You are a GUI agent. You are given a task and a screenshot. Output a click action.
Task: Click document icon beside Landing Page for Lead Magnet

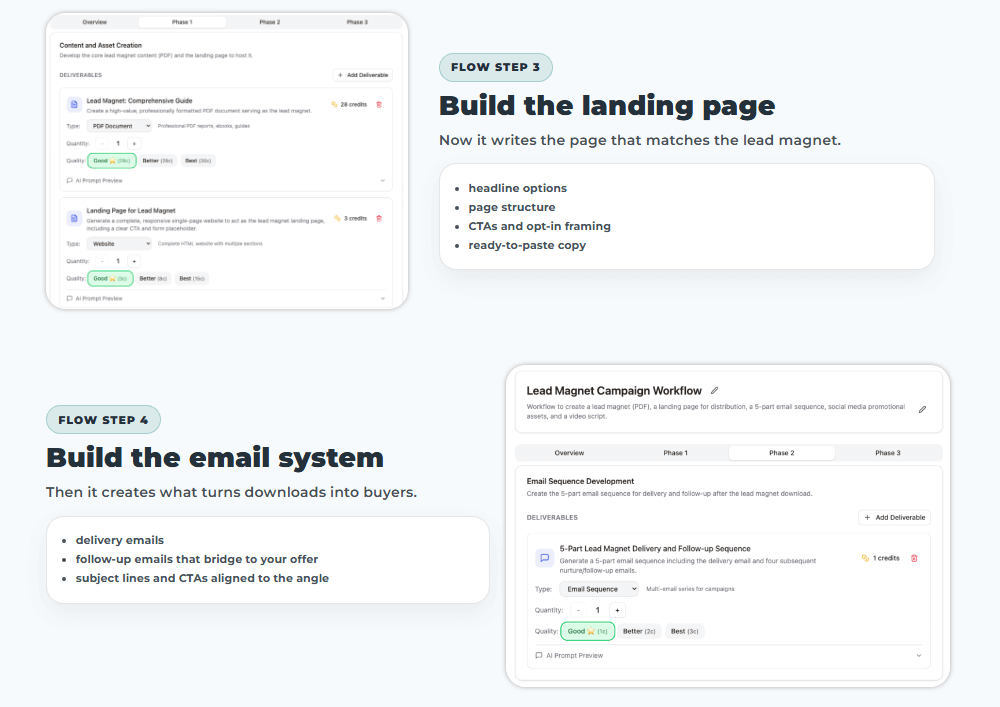[74, 218]
